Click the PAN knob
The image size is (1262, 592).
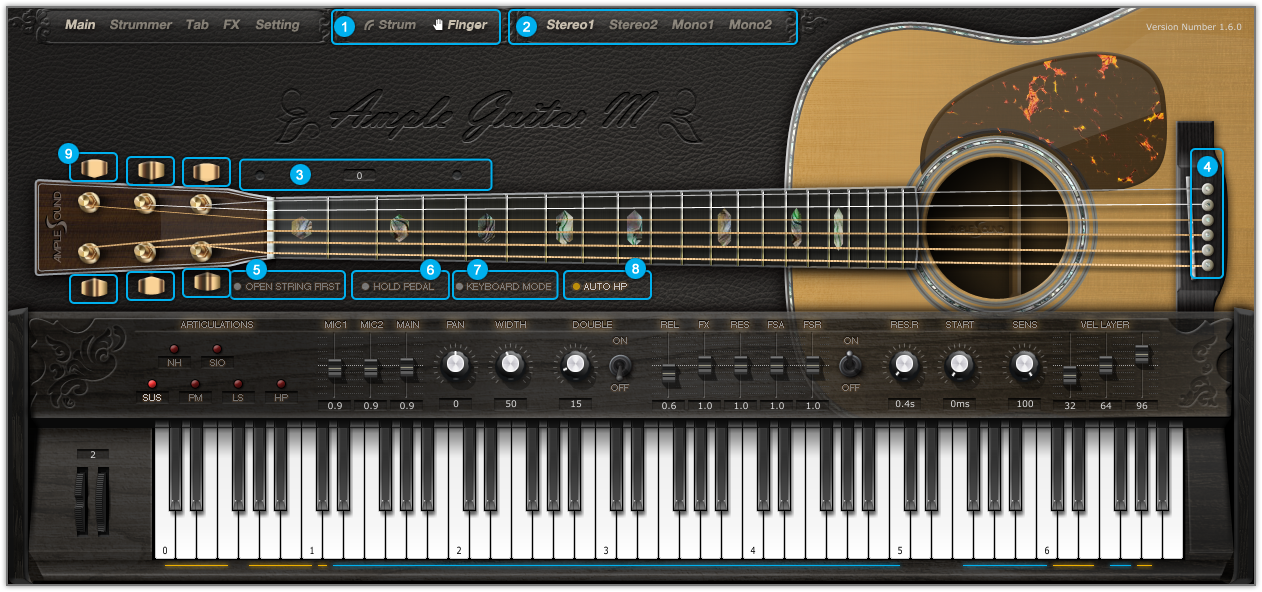456,364
